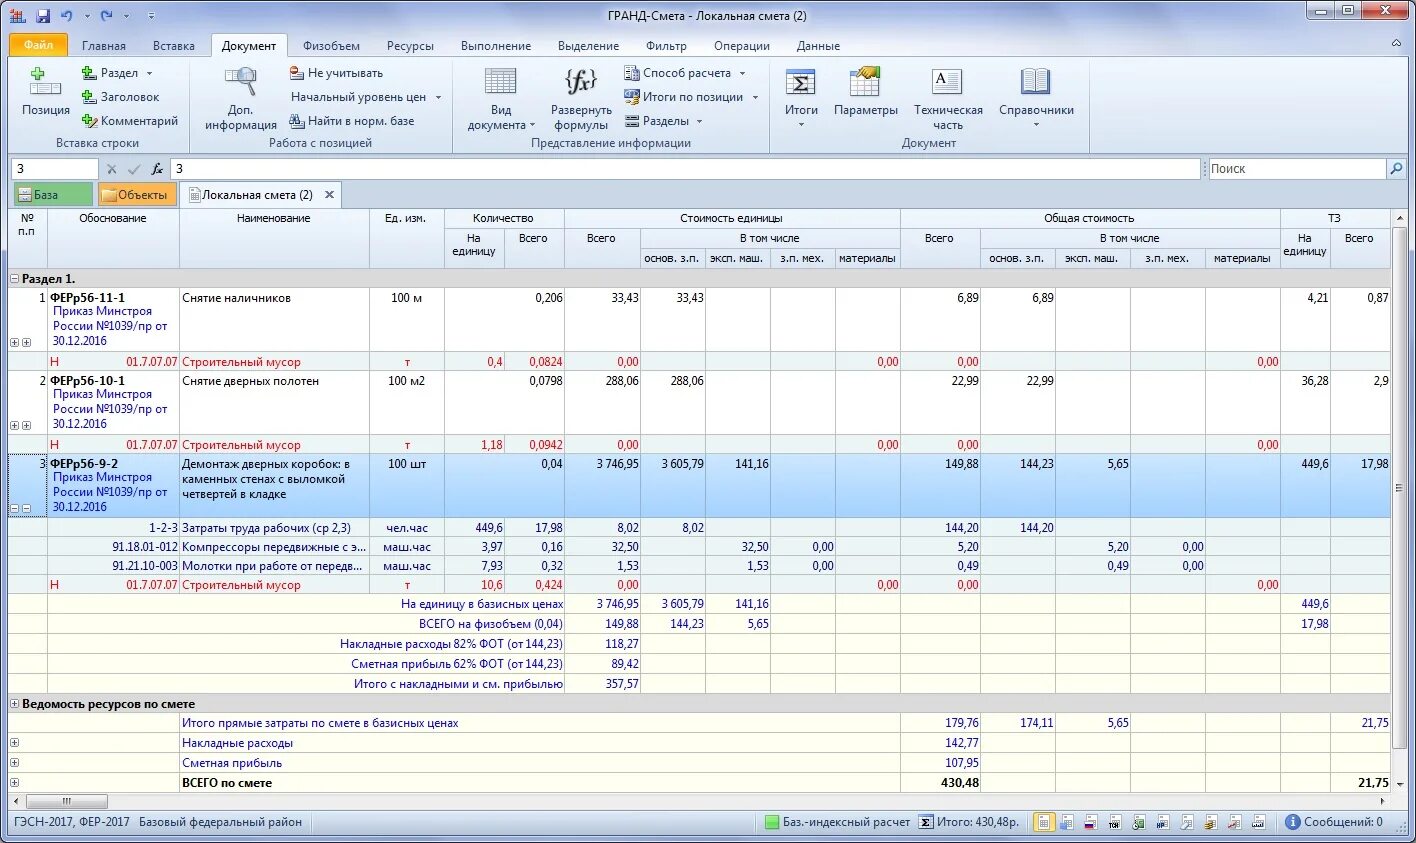
Task: Open the Справочники book menu
Action: coord(1036,98)
